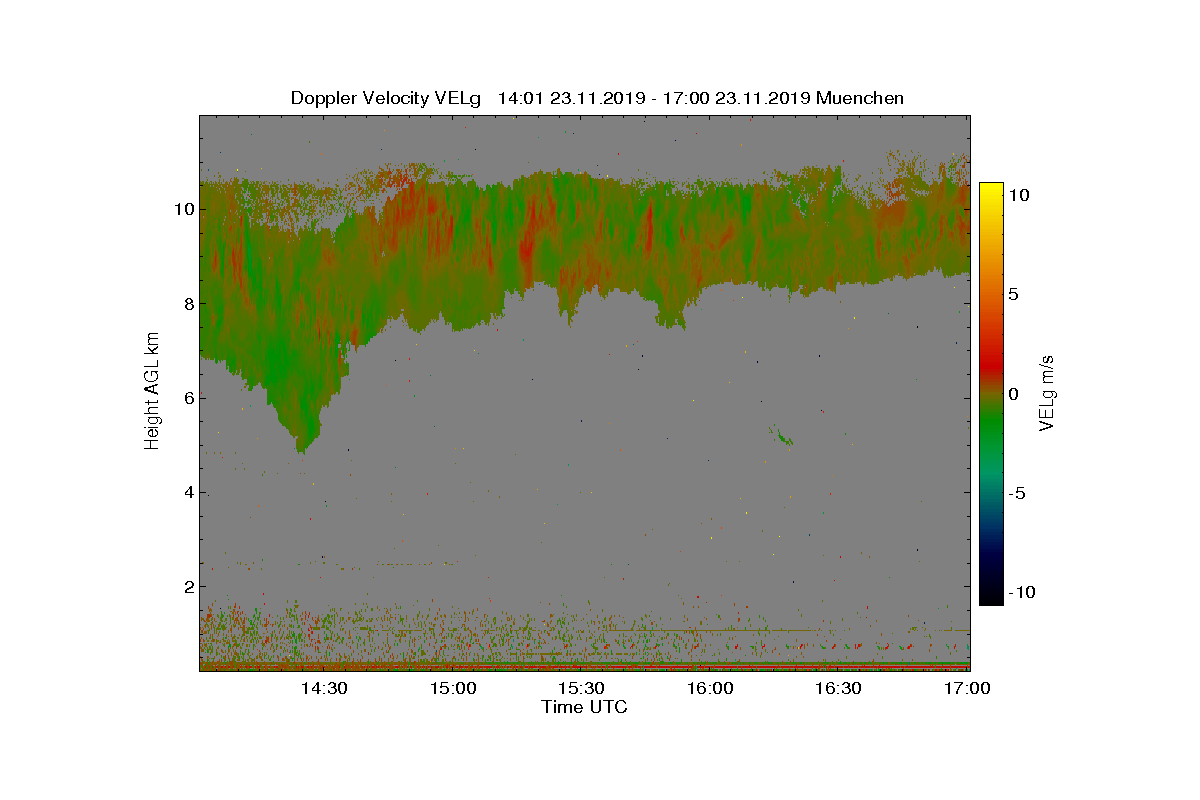Click the 'VELg m/s' colorbar label

tap(1047, 391)
